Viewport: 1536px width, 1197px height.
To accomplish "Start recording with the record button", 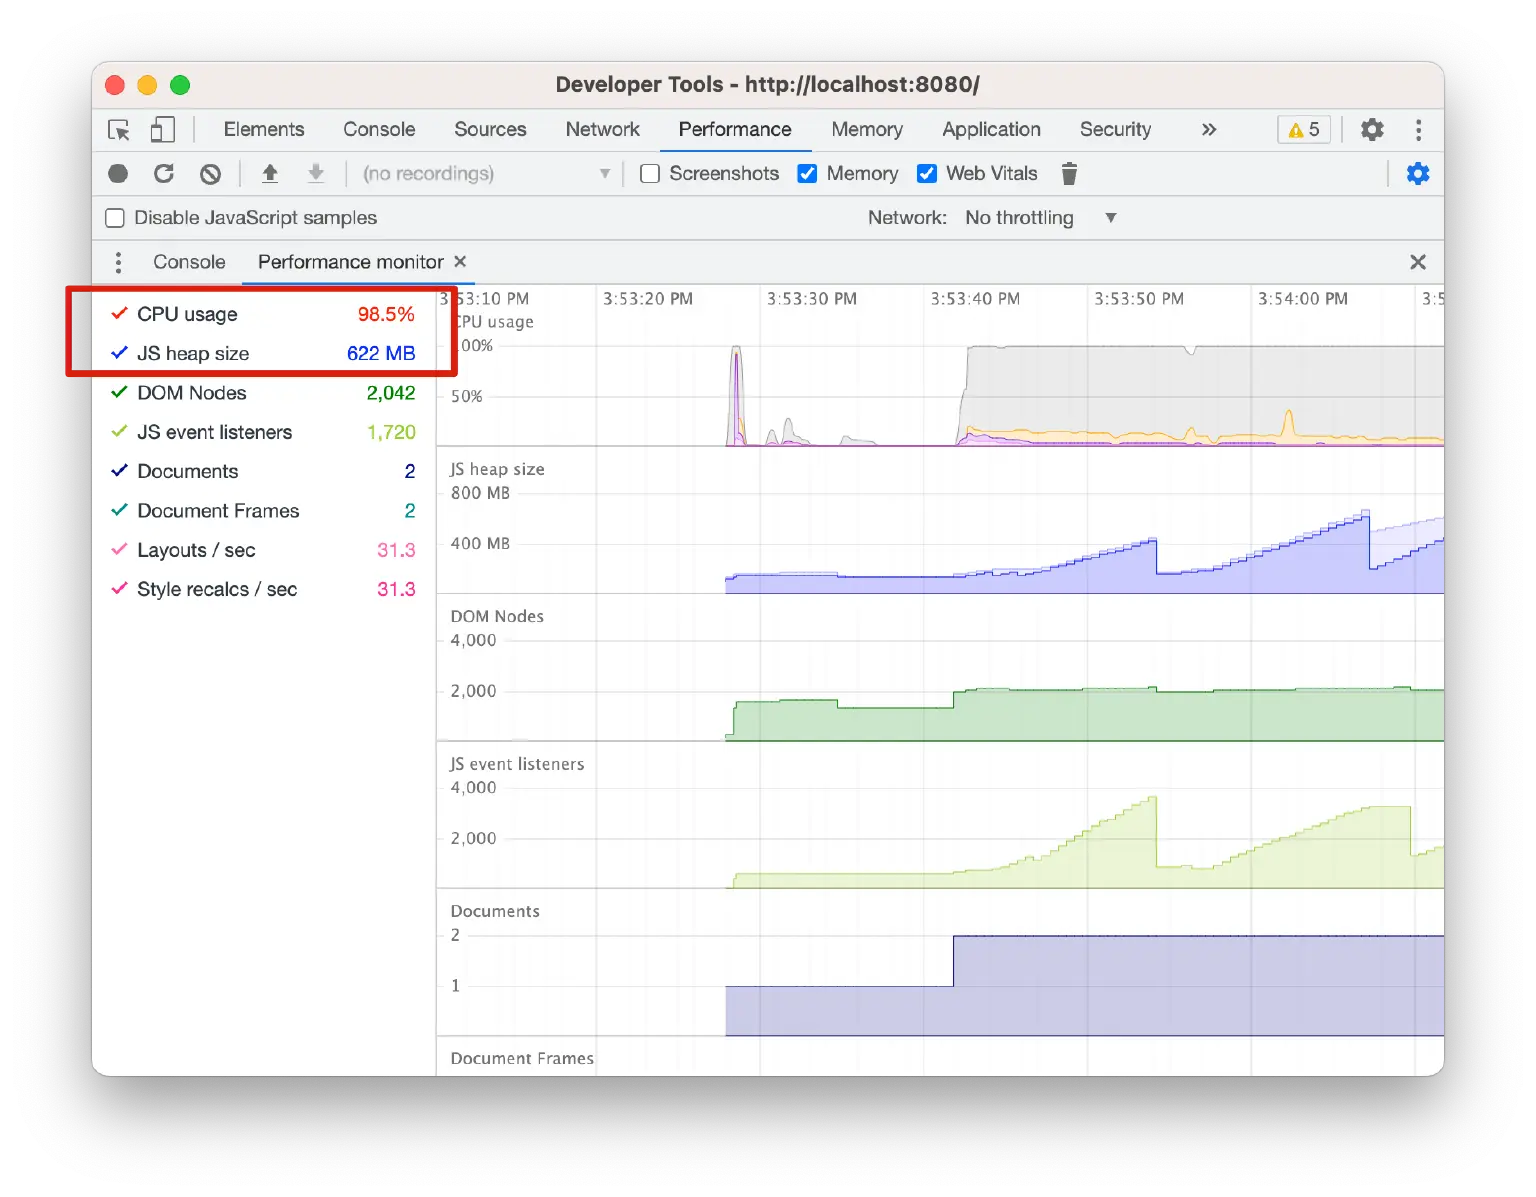I will click(x=118, y=174).
